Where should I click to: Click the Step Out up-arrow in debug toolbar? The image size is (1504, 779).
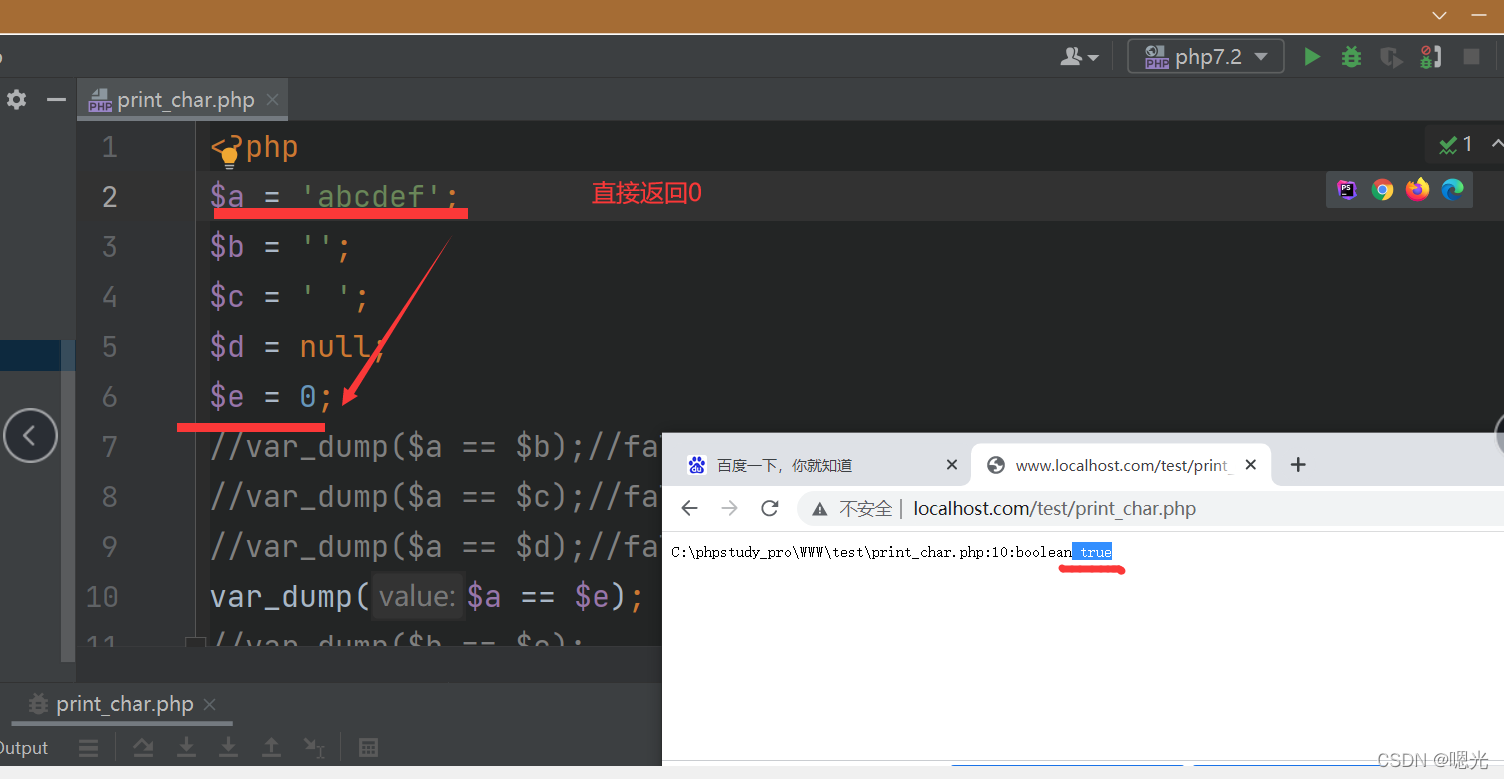pos(271,748)
